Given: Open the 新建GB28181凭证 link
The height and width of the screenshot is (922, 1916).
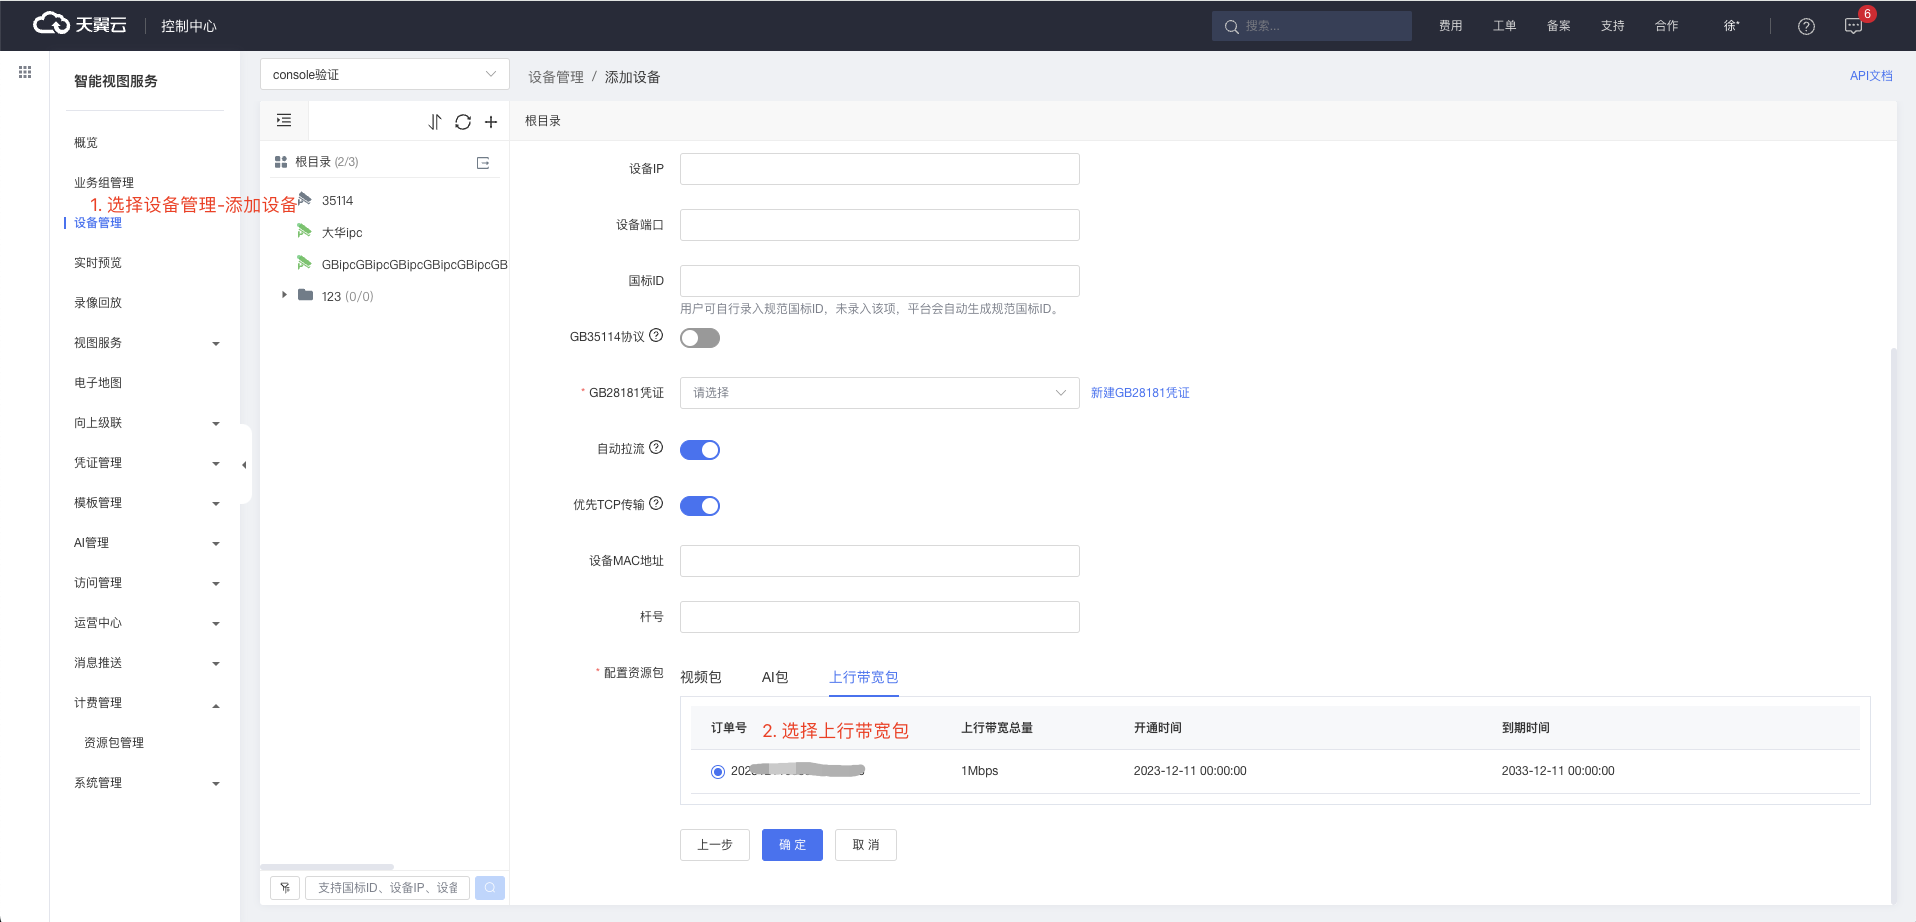Looking at the screenshot, I should pos(1140,393).
